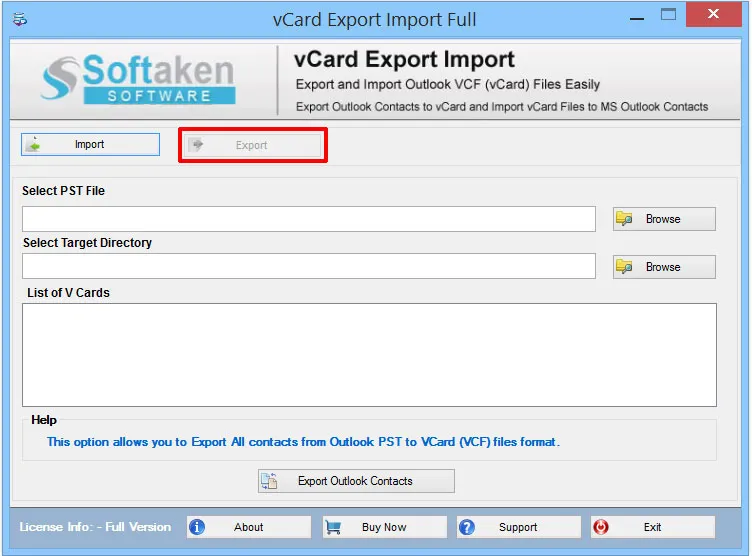This screenshot has width=752, height=556.
Task: Focus the Select Target Directory field
Action: (309, 266)
